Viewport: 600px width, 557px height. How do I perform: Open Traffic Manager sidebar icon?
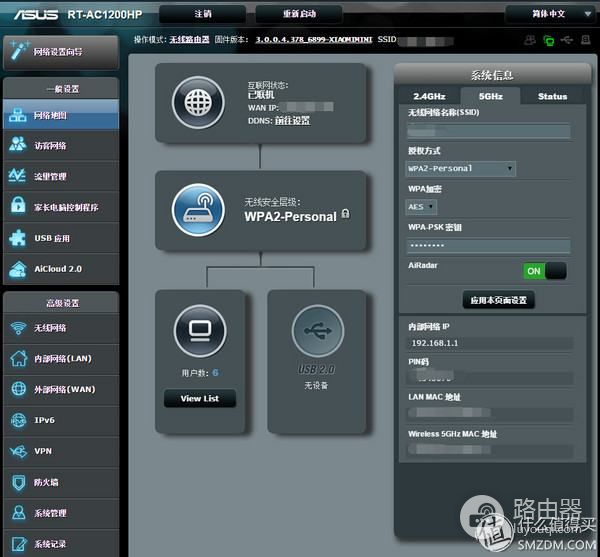pyautogui.click(x=18, y=176)
